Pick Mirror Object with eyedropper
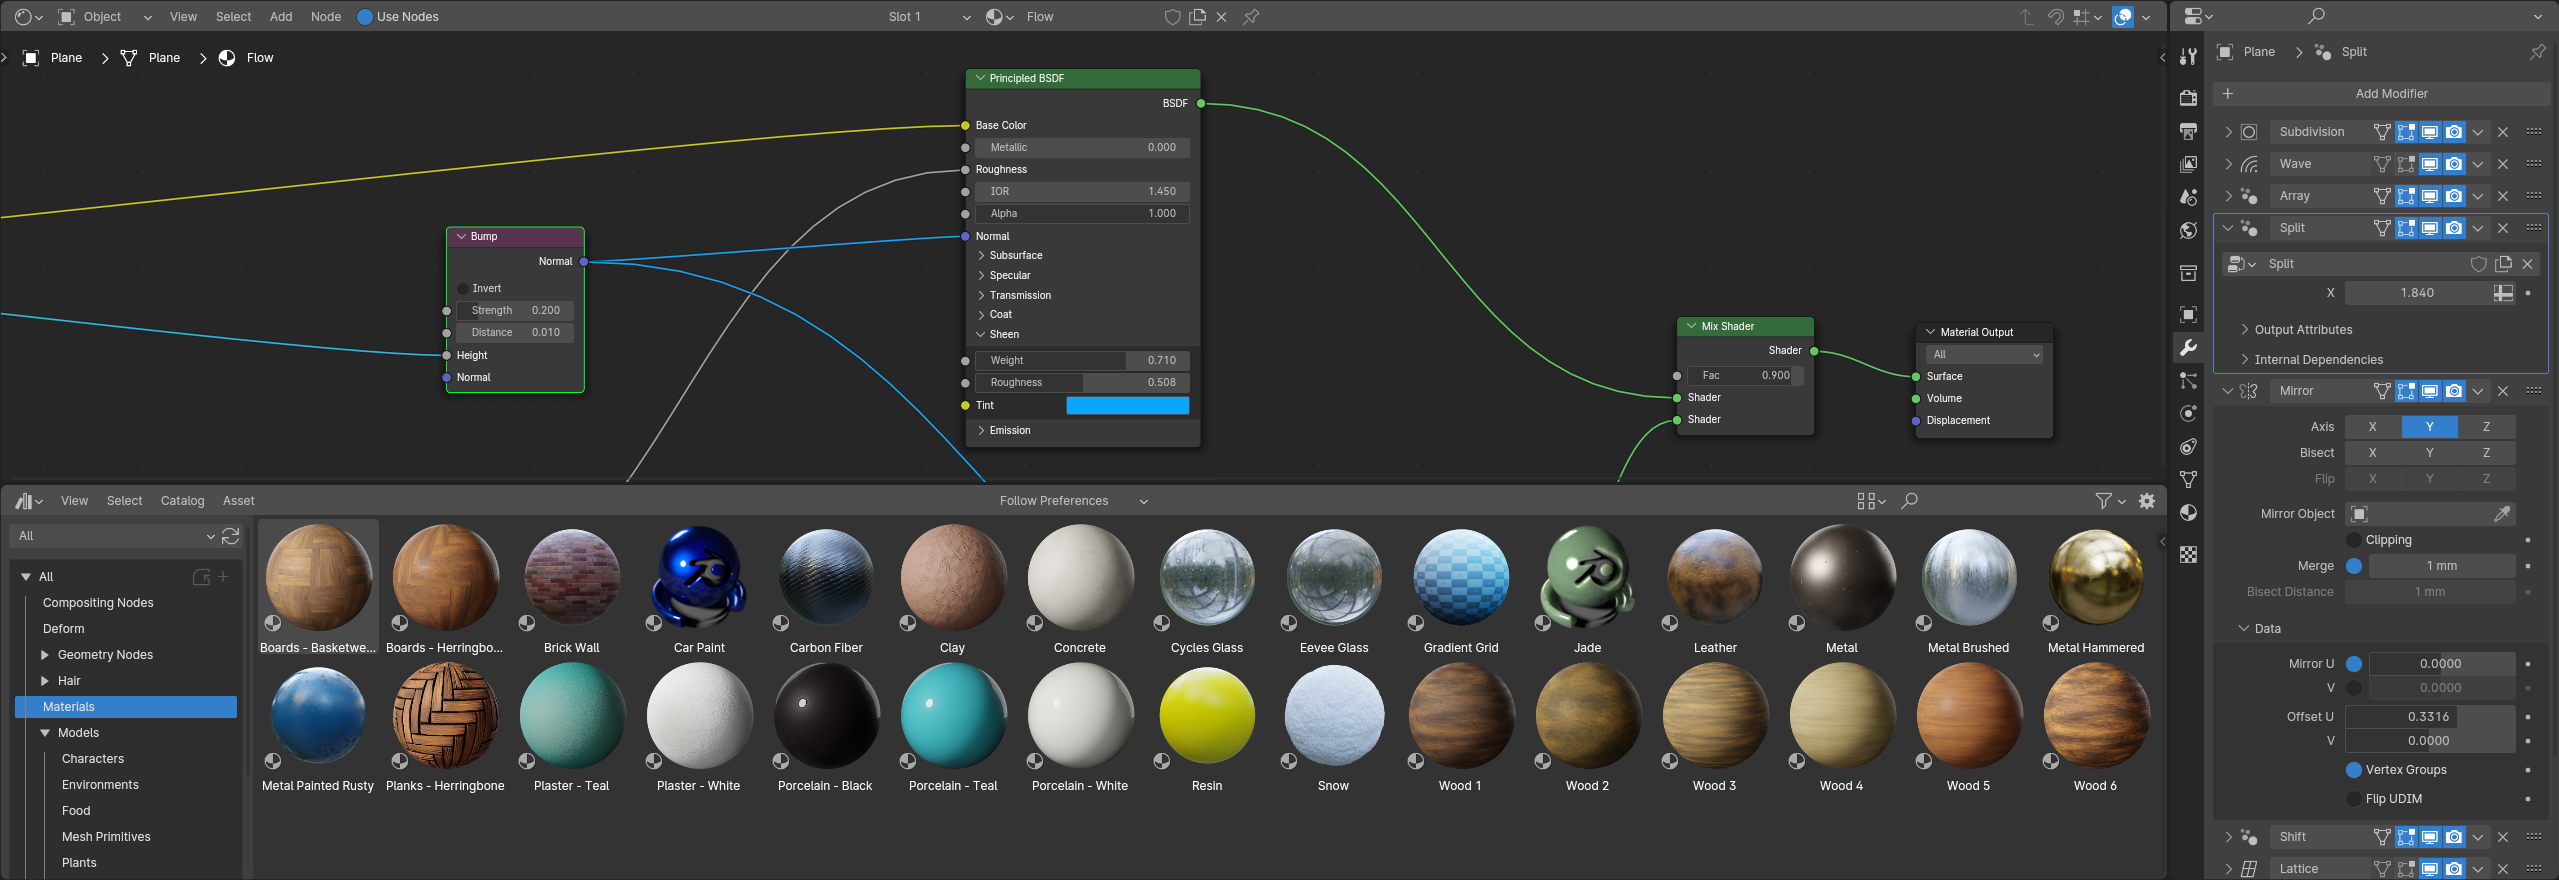Image resolution: width=2559 pixels, height=880 pixels. [x=2502, y=514]
